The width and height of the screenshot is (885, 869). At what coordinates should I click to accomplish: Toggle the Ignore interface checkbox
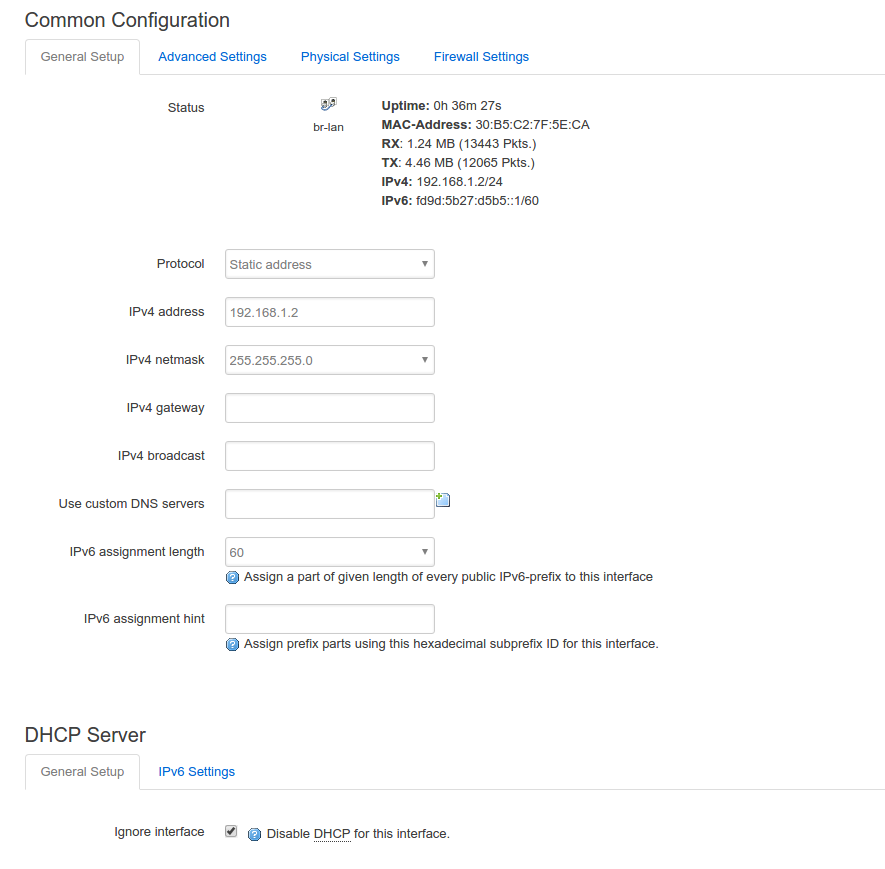click(231, 831)
